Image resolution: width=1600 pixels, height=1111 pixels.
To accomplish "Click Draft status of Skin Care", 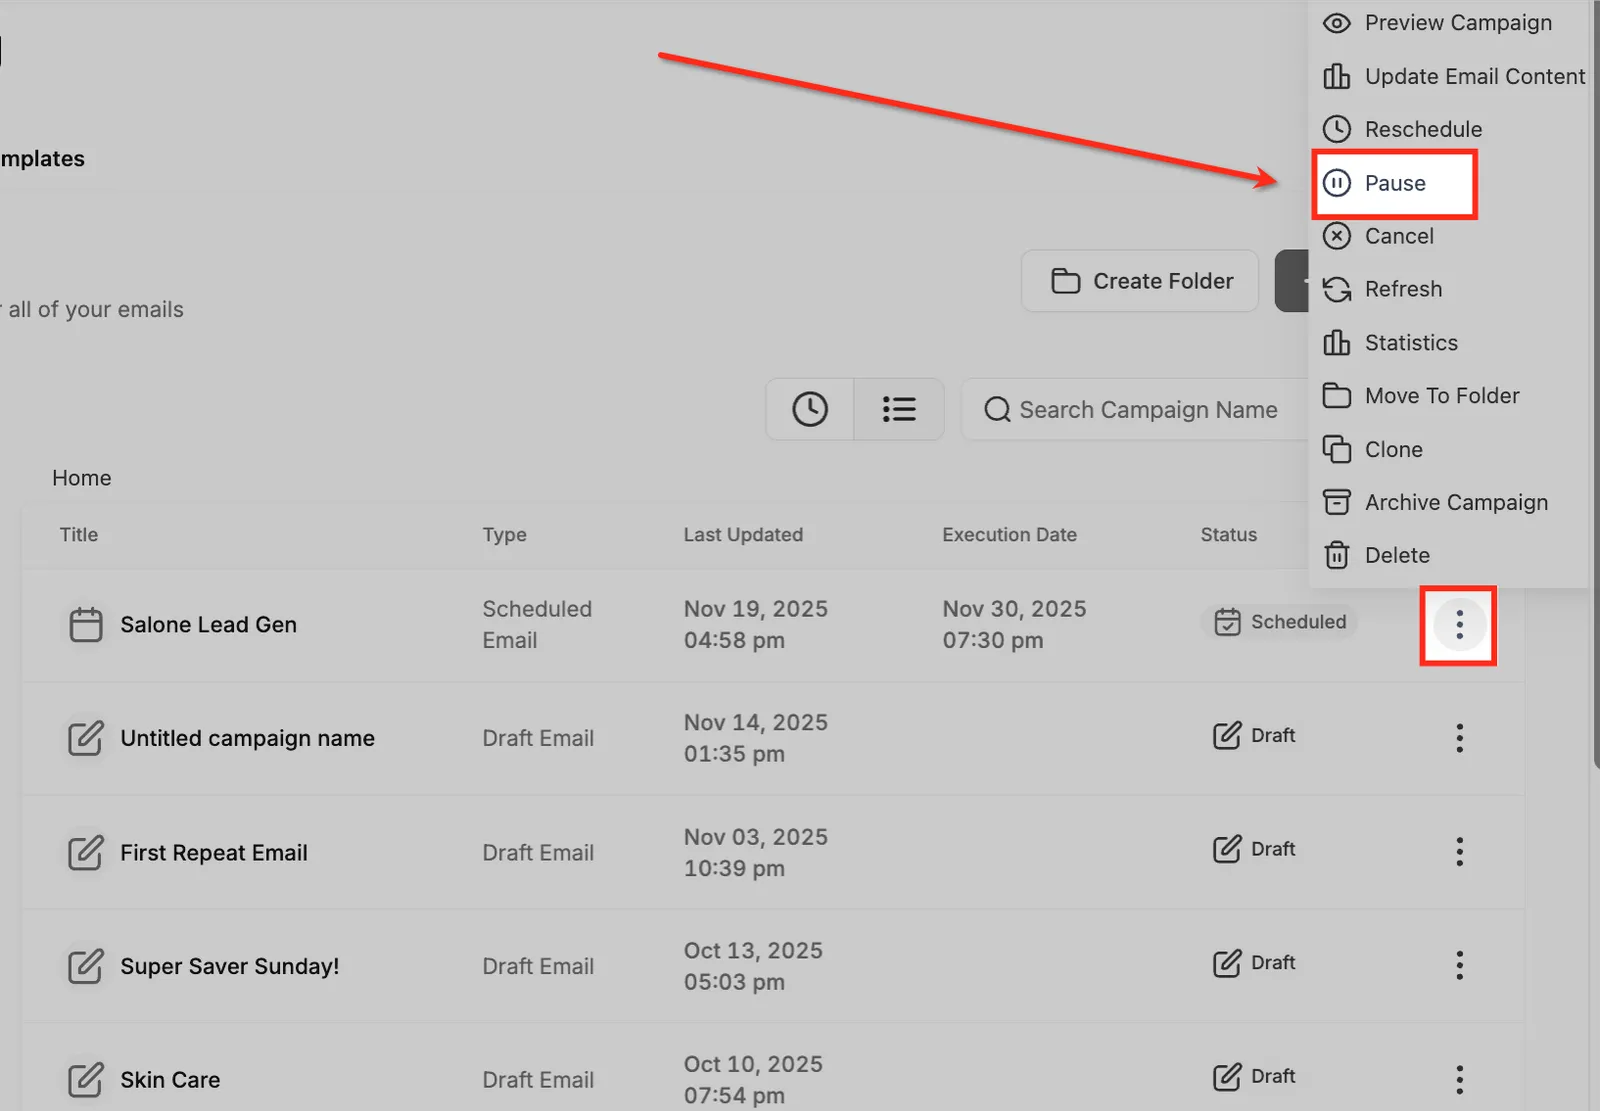I will pyautogui.click(x=1254, y=1076).
